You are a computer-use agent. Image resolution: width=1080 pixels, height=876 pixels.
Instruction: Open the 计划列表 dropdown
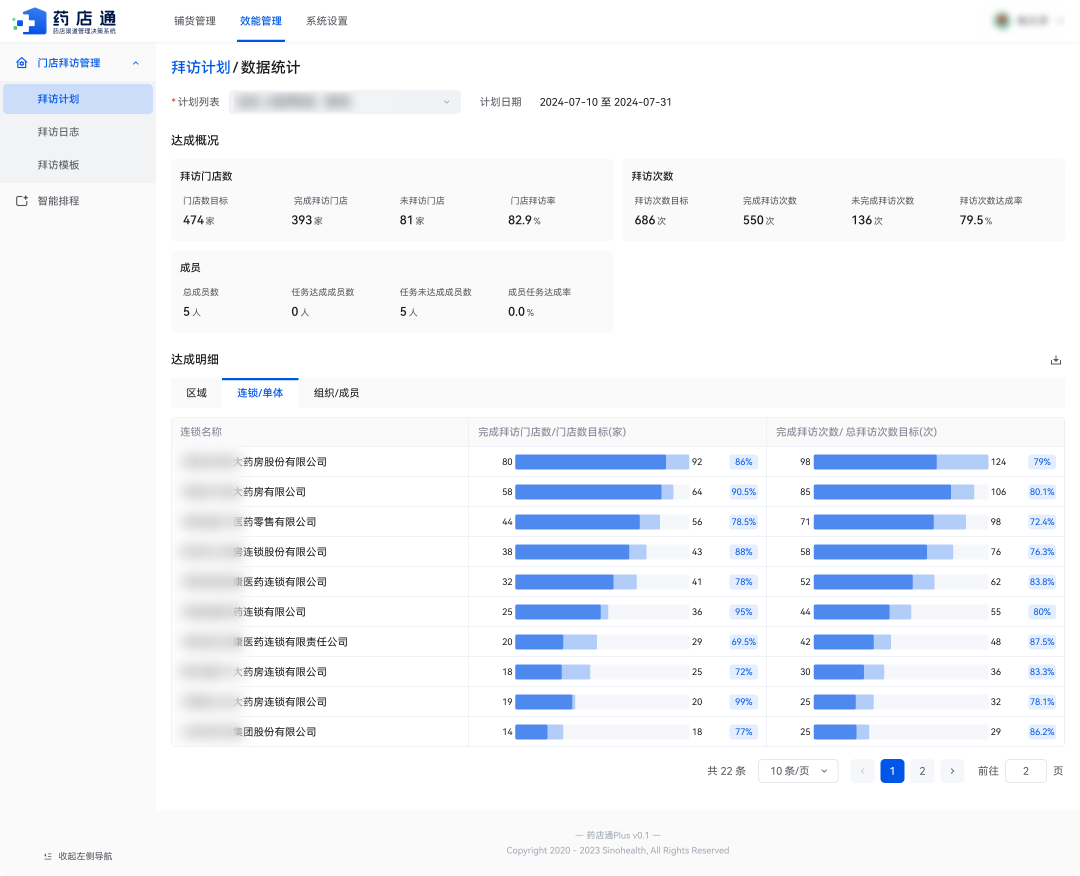(x=345, y=102)
